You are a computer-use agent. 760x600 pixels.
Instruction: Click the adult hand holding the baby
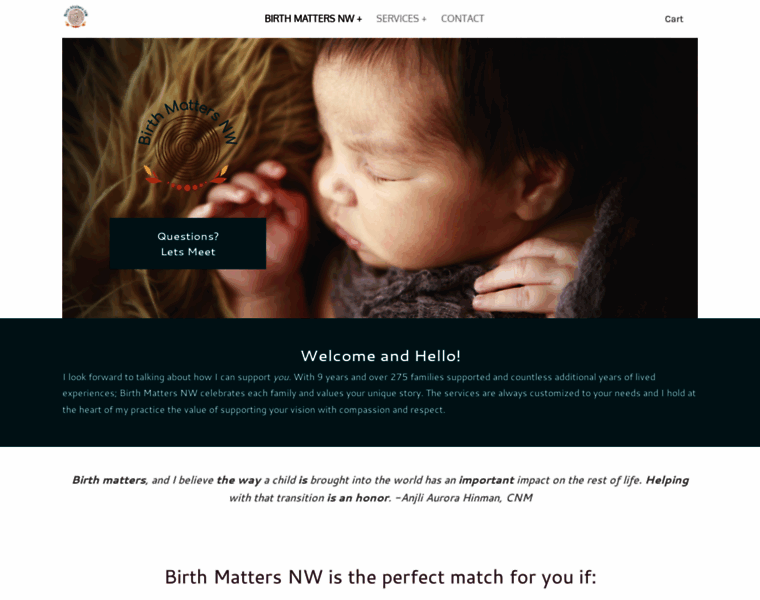pos(524,276)
